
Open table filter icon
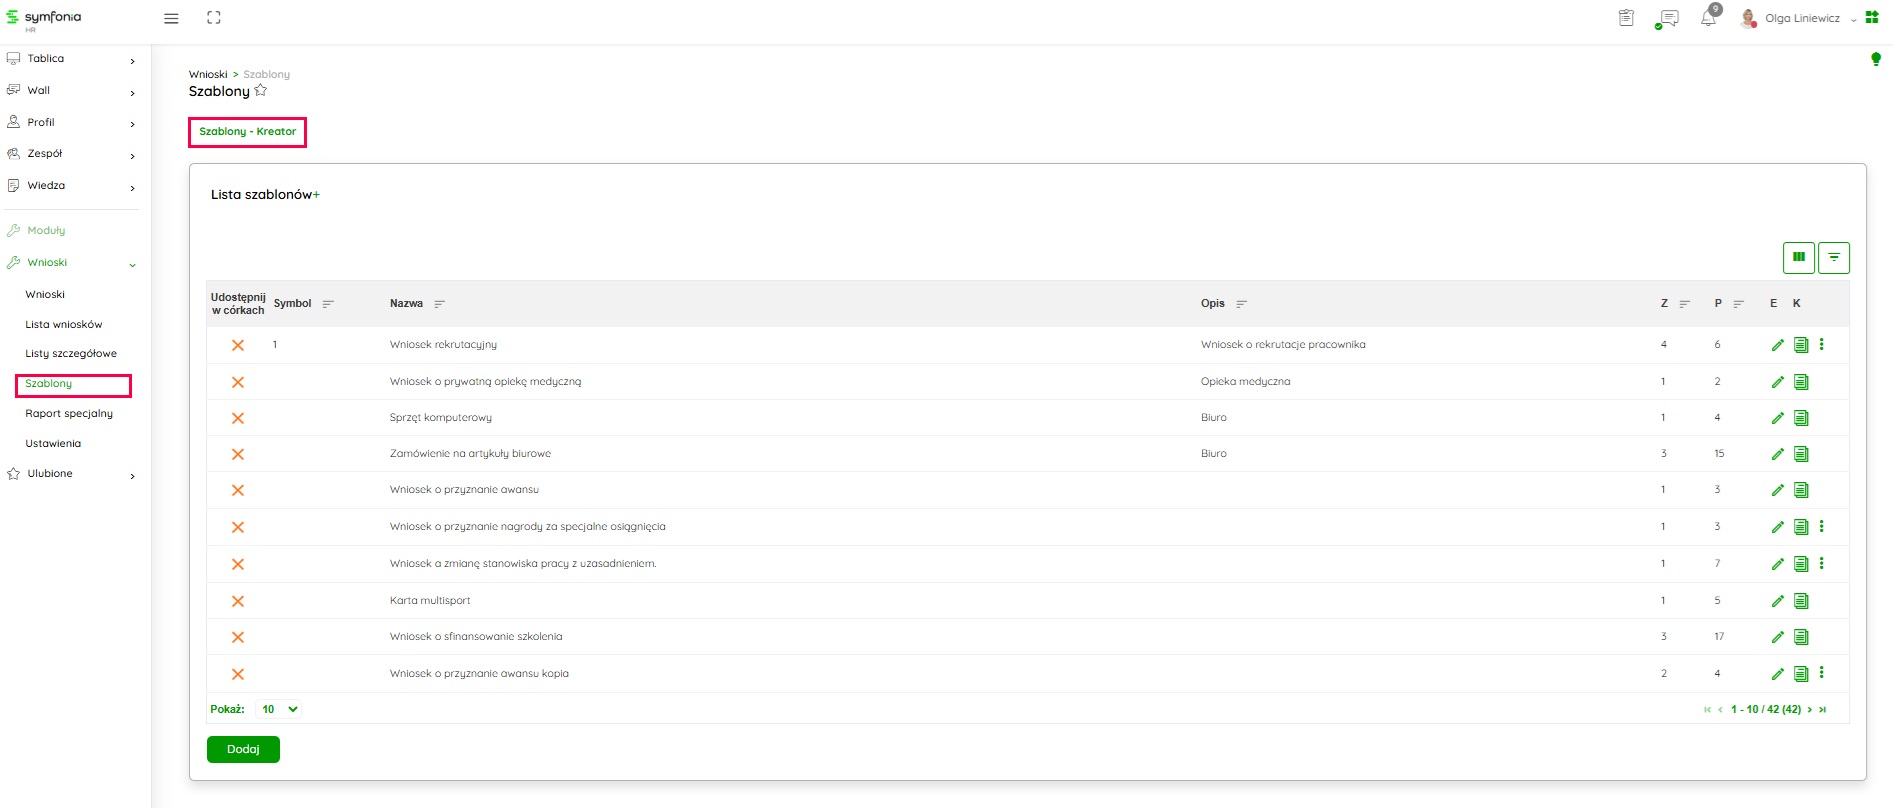1833,258
